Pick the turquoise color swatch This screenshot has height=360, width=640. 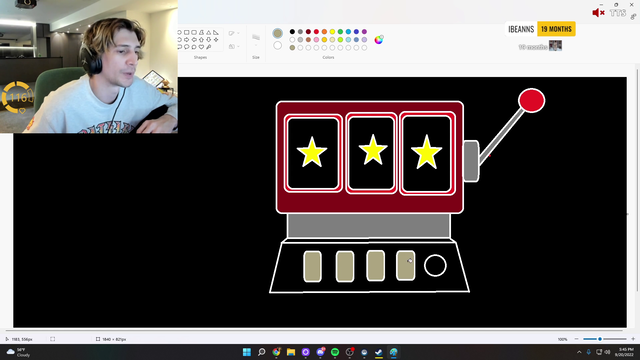[348, 31]
